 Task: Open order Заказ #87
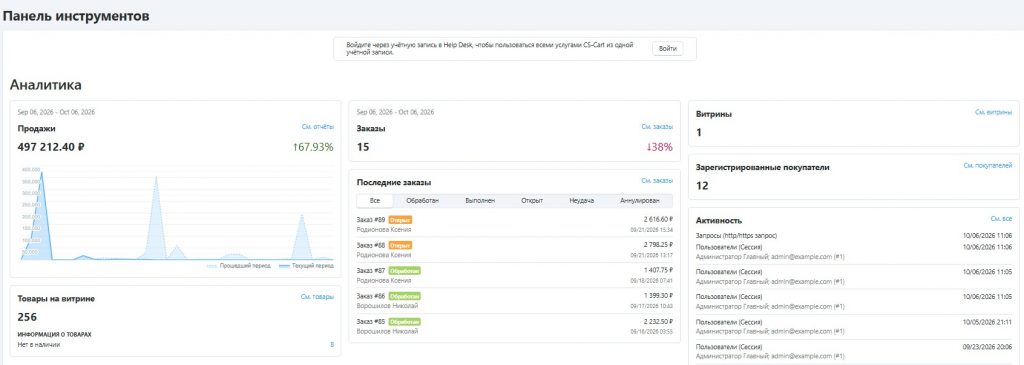(x=371, y=270)
